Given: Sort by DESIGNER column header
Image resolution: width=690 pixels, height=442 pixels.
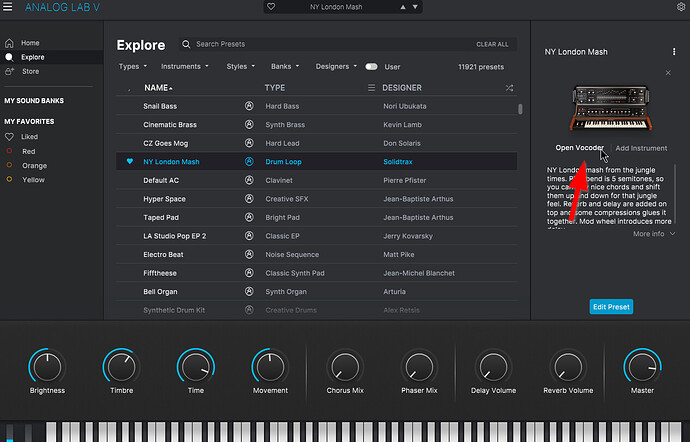Looking at the screenshot, I should (402, 88).
